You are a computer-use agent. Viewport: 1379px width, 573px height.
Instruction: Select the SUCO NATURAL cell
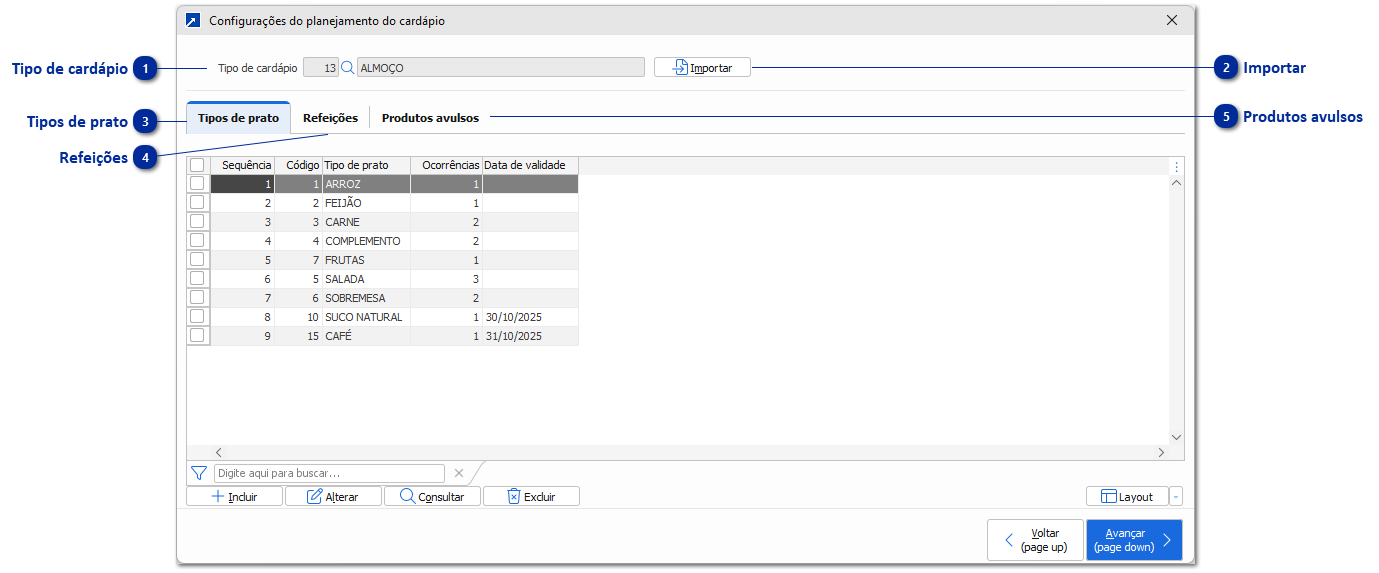point(366,317)
